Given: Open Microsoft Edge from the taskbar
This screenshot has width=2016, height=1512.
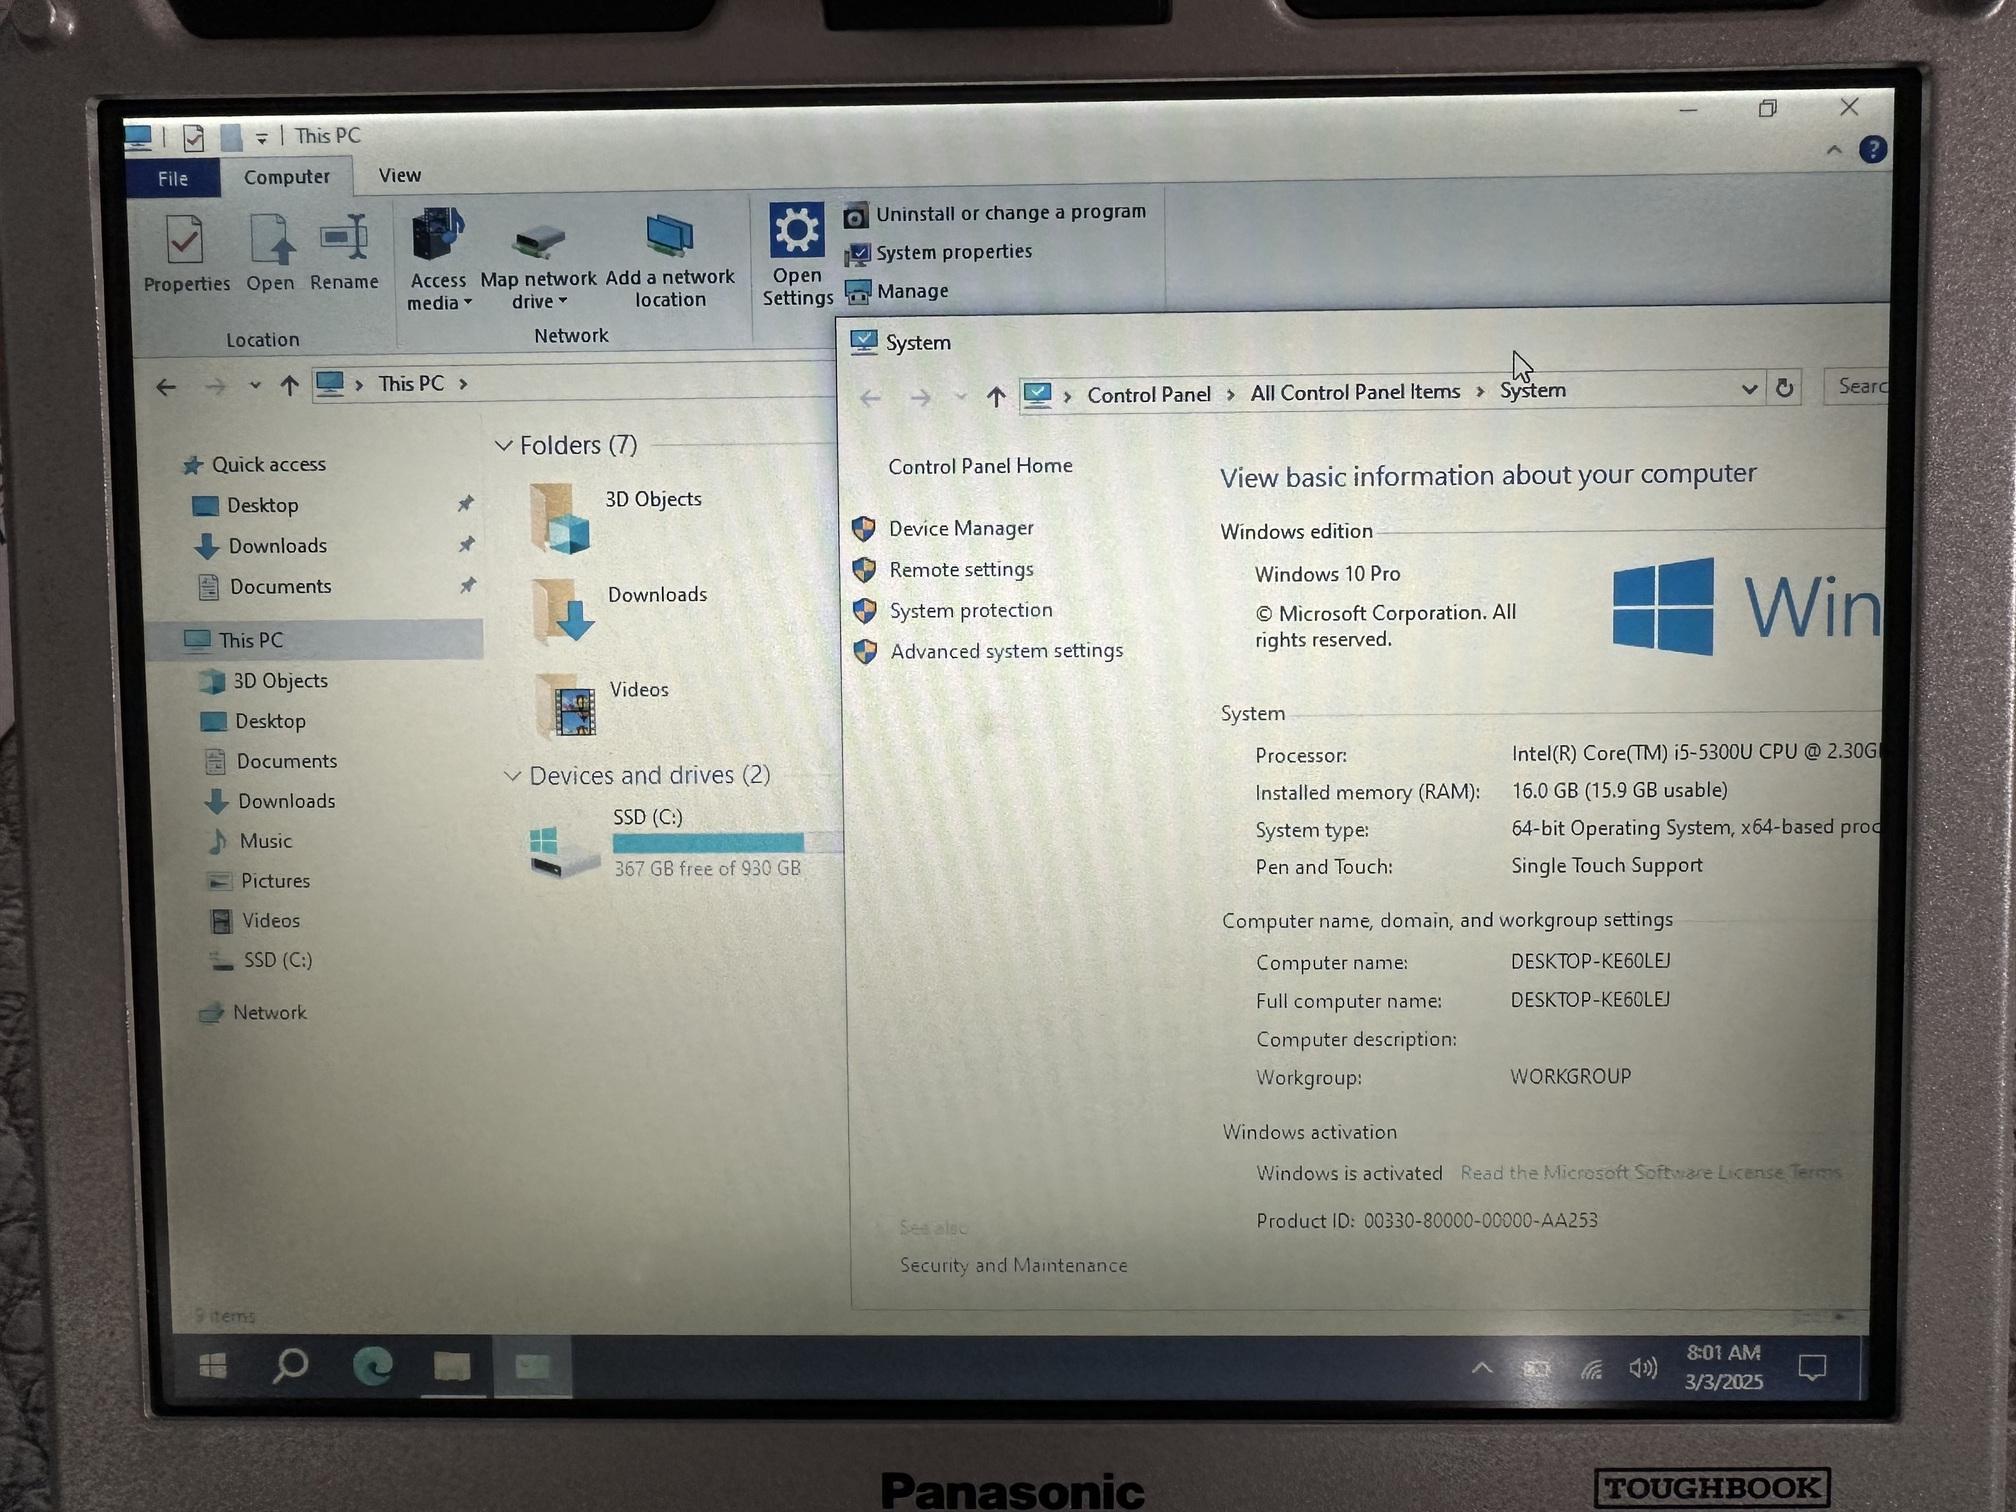Looking at the screenshot, I should (373, 1366).
